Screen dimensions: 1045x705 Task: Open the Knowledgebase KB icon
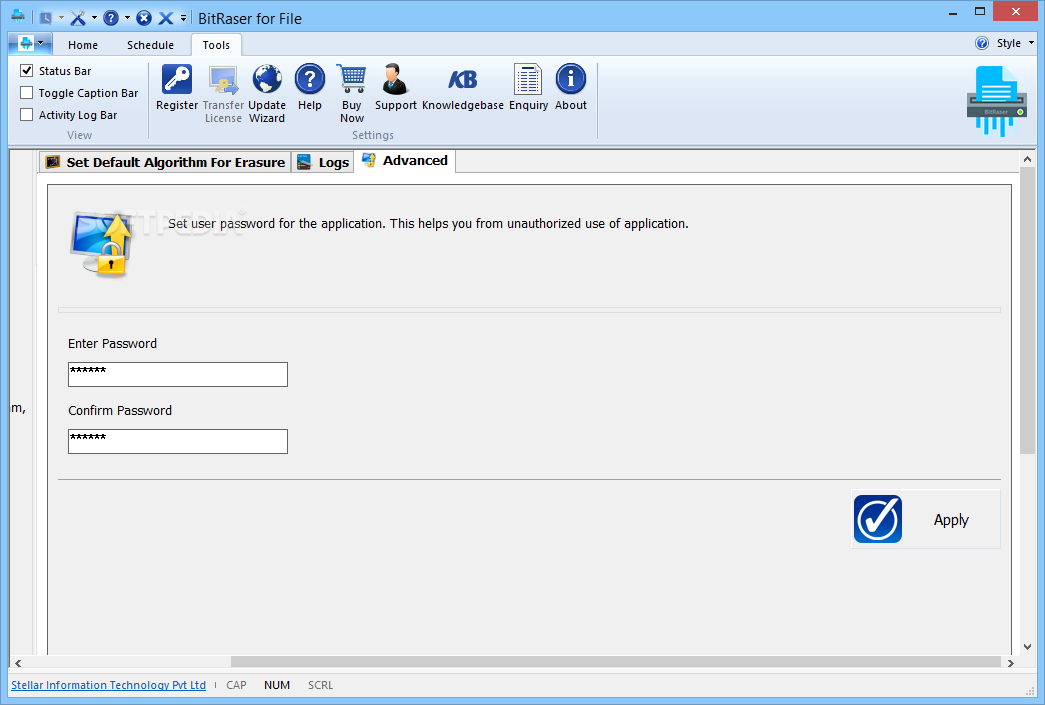point(463,79)
